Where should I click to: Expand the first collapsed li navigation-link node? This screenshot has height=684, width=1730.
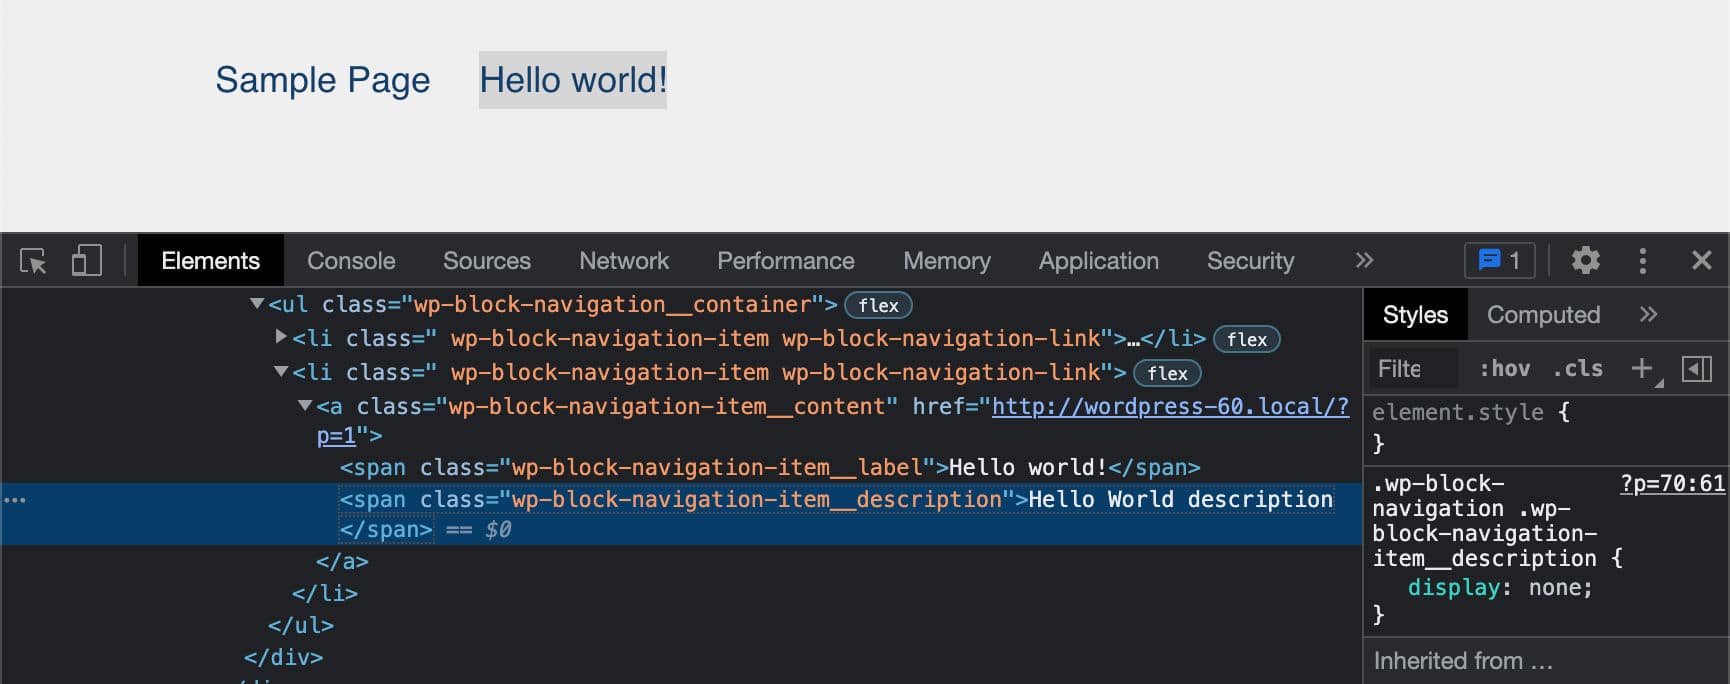coord(281,338)
